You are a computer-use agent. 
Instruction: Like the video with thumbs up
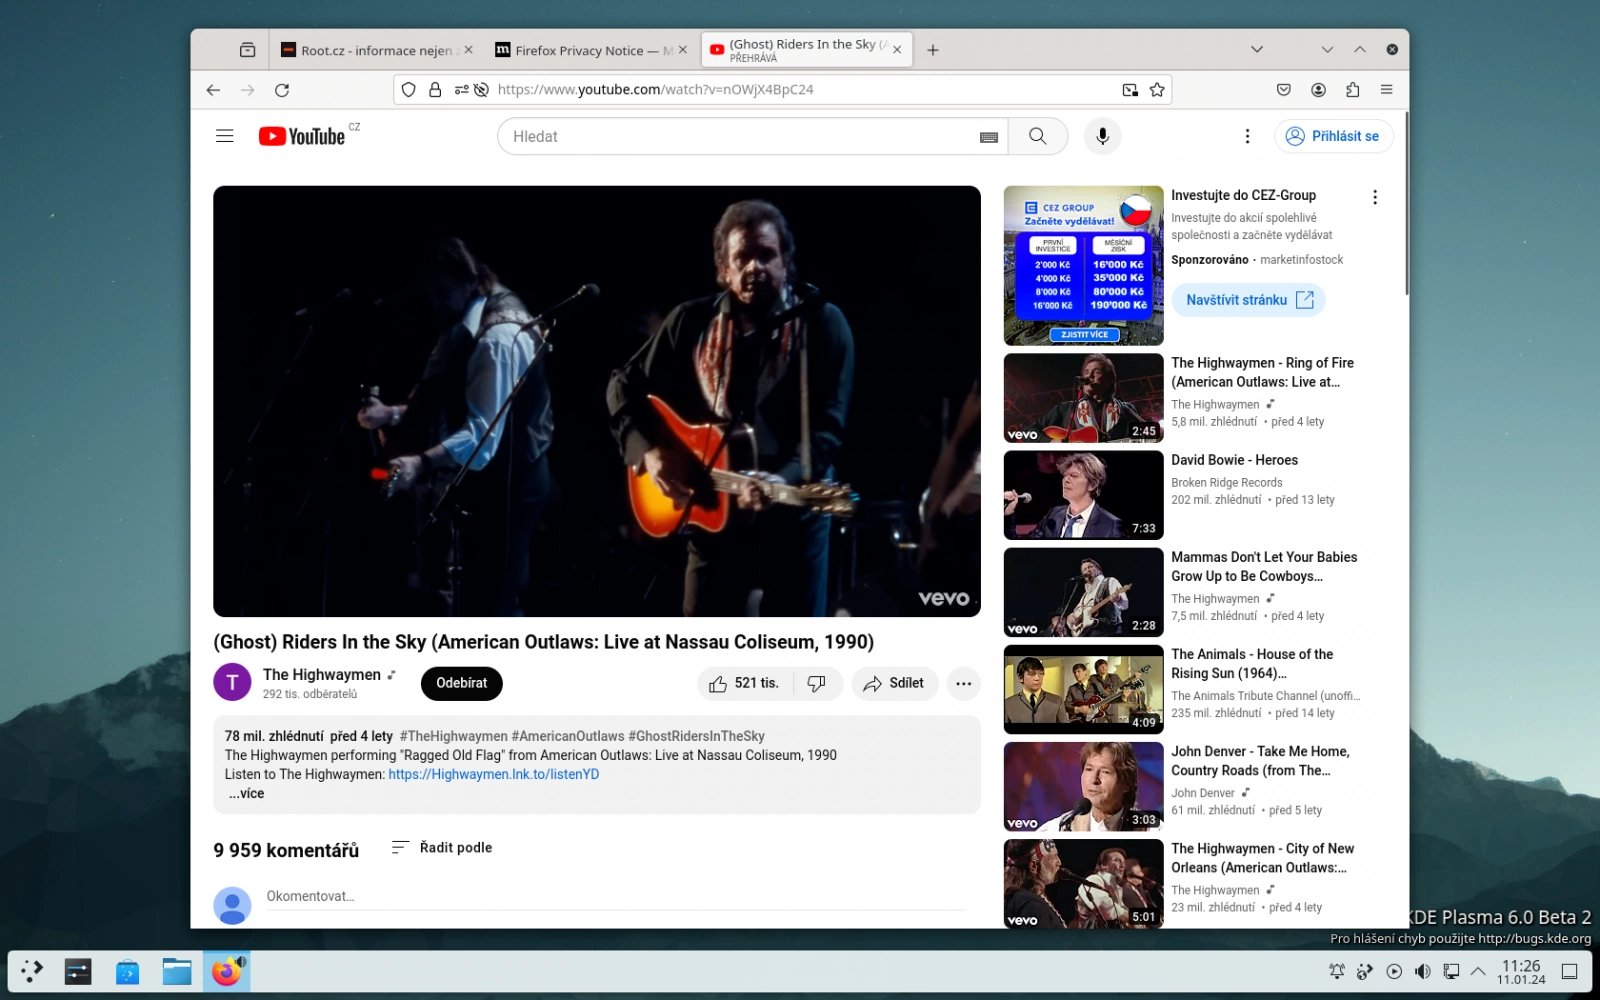[x=745, y=684]
